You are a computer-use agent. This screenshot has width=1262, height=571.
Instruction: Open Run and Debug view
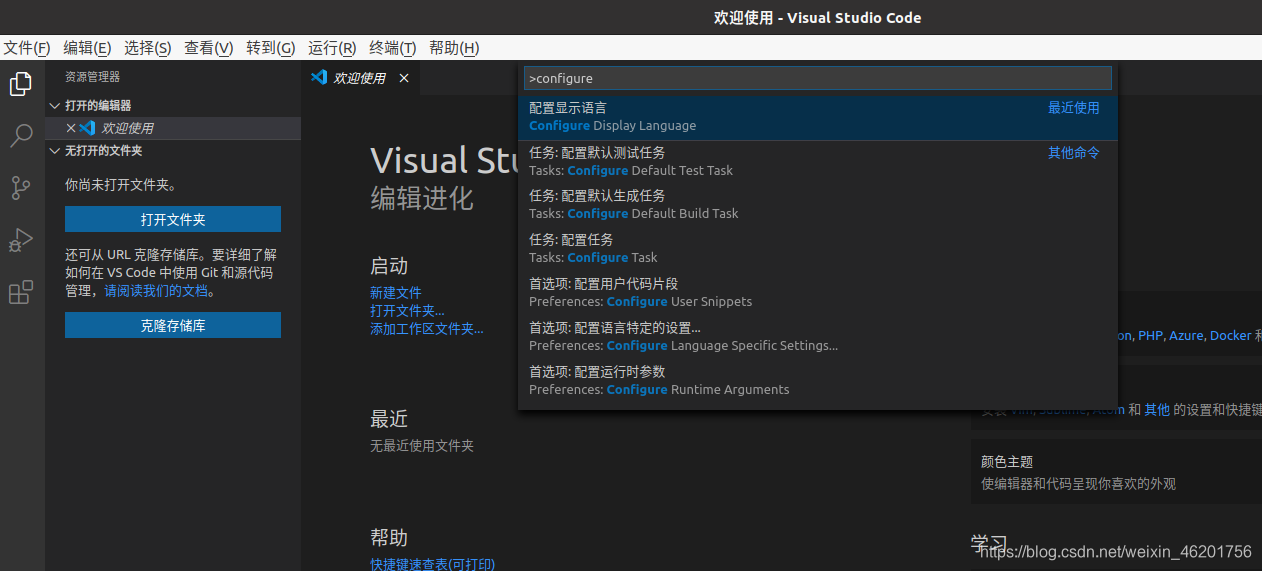pyautogui.click(x=21, y=240)
